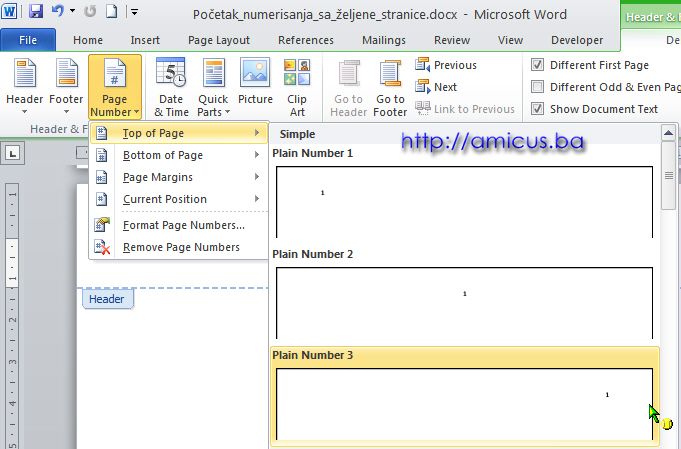This screenshot has width=681, height=449.
Task: Select Plain Number 2 thumbnail
Action: point(464,303)
